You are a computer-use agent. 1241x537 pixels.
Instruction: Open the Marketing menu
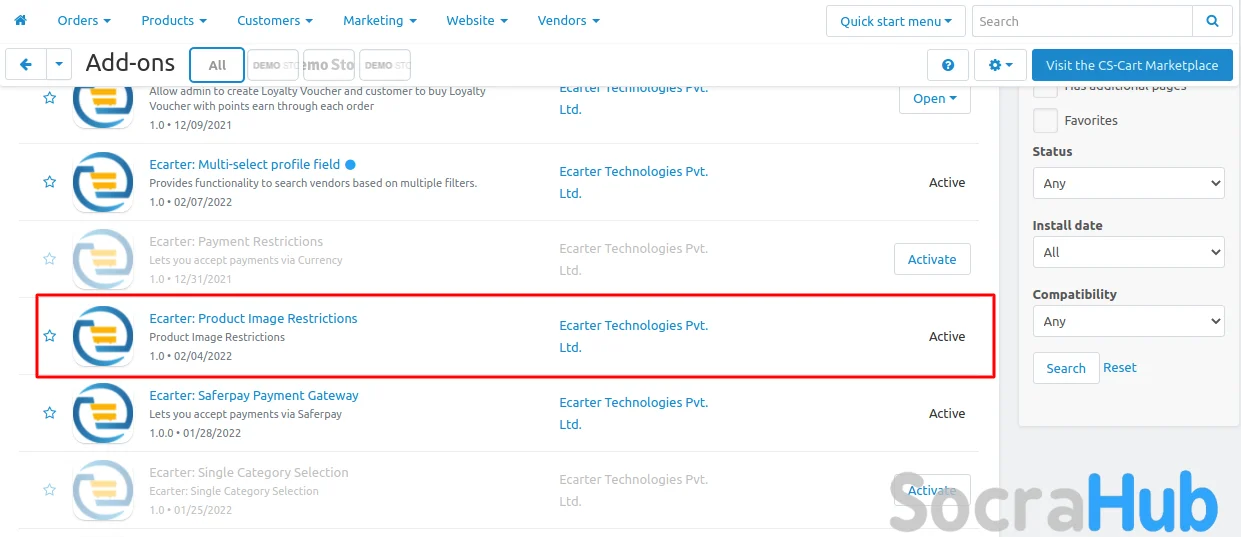[x=379, y=20]
